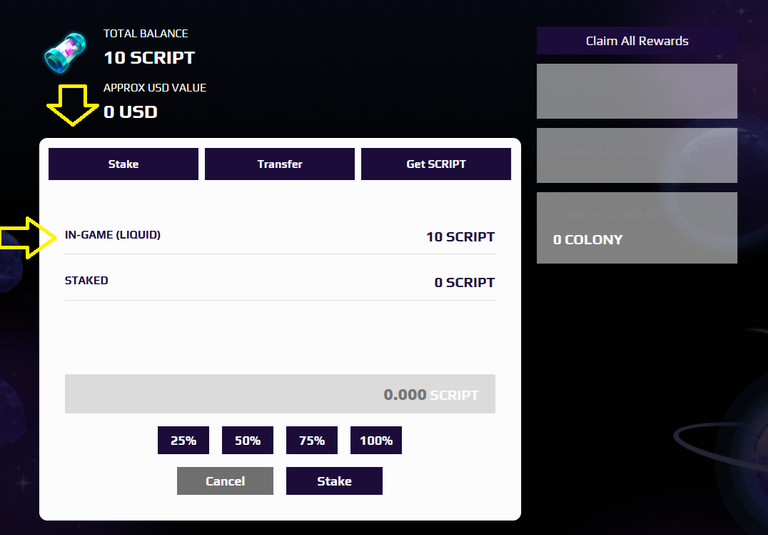Click the SCRIPT vial token icon

pos(65,53)
